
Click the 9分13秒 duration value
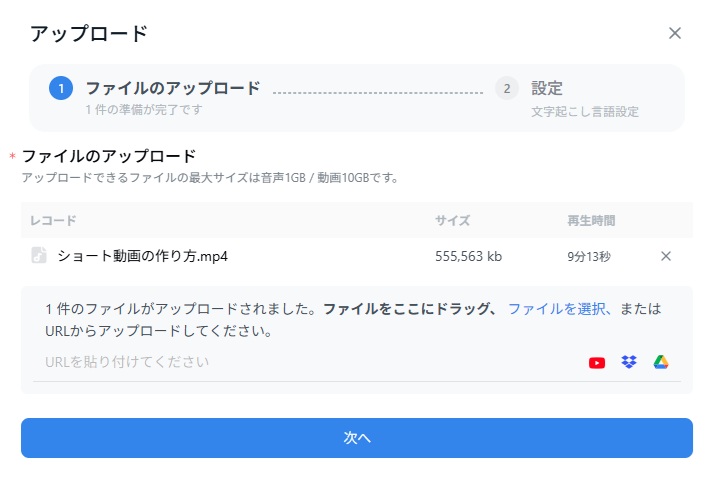pos(588,257)
